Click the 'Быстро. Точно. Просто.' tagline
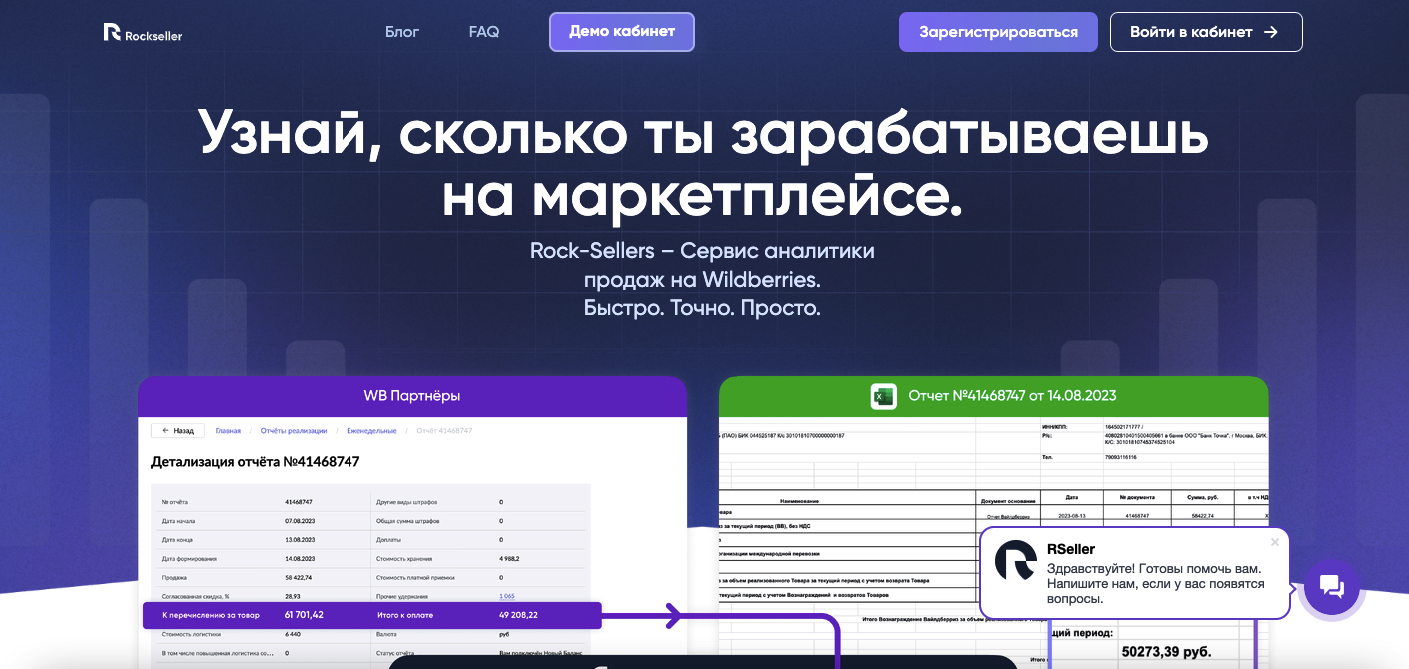 (x=702, y=308)
